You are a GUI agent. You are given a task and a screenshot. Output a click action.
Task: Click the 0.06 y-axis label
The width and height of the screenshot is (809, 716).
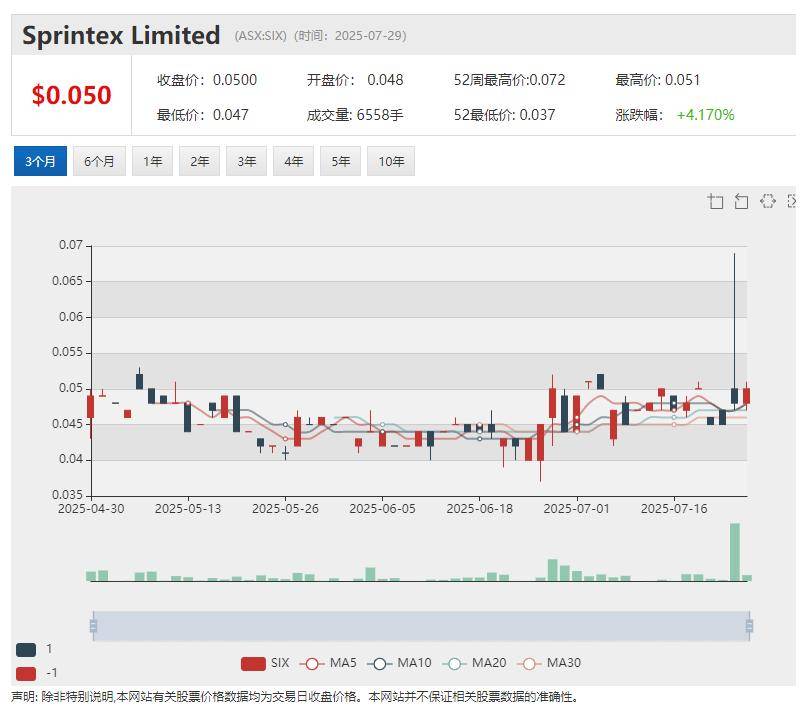[x=71, y=317]
